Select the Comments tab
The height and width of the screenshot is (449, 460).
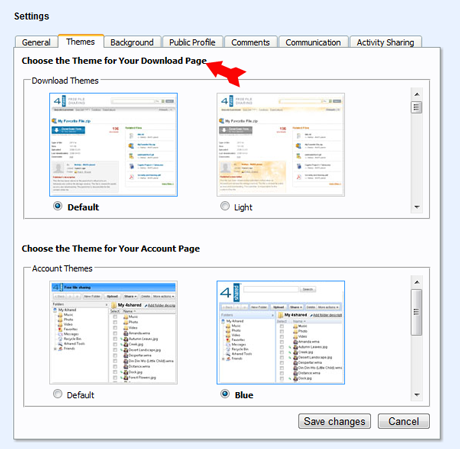pos(251,42)
